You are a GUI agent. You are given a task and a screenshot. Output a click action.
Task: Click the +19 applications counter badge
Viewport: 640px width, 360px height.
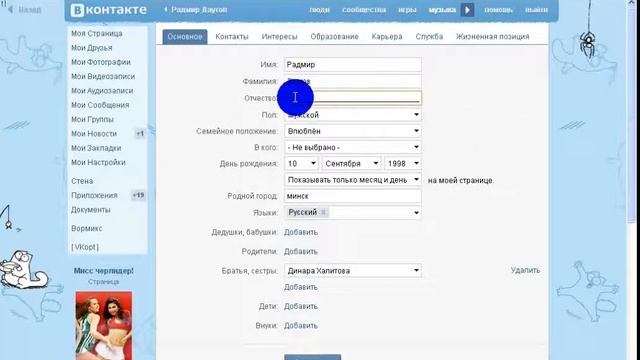(x=138, y=195)
